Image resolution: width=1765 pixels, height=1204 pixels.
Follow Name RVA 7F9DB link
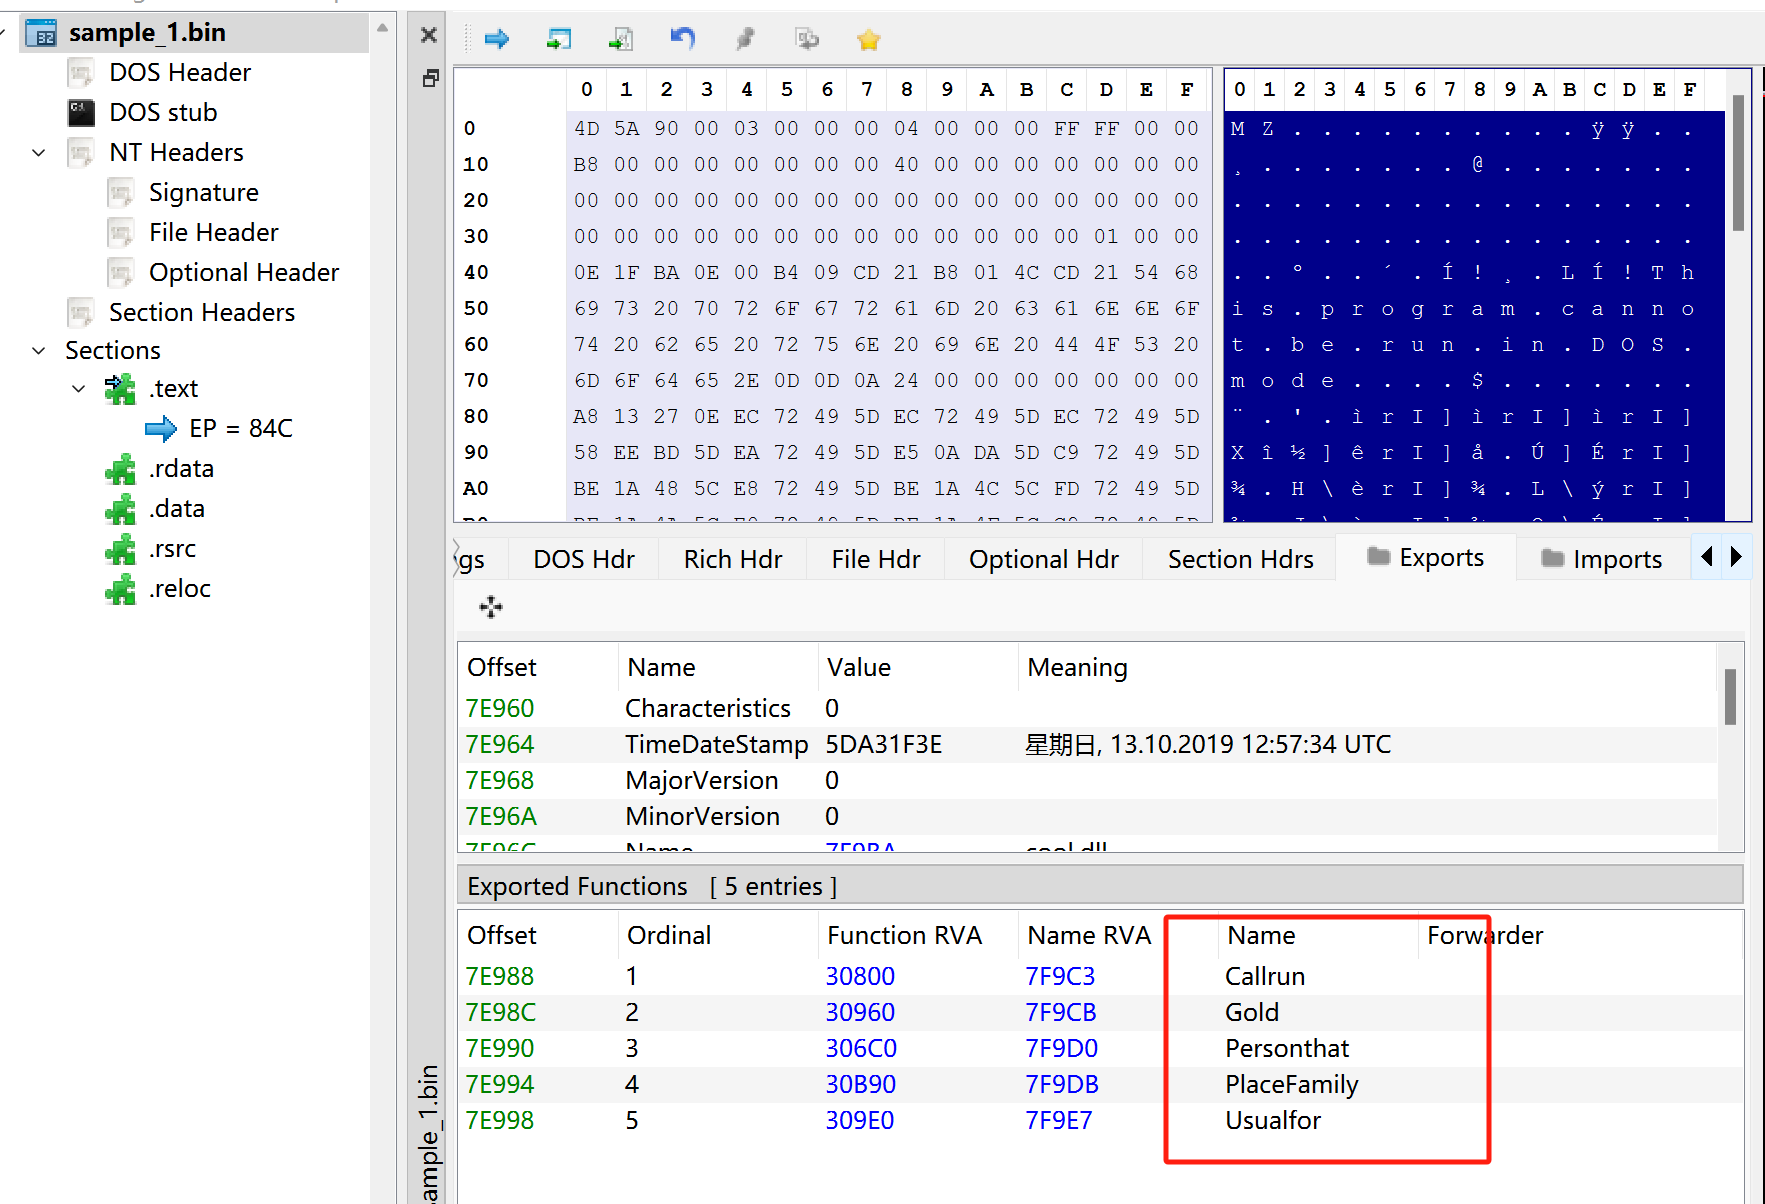pyautogui.click(x=1062, y=1084)
